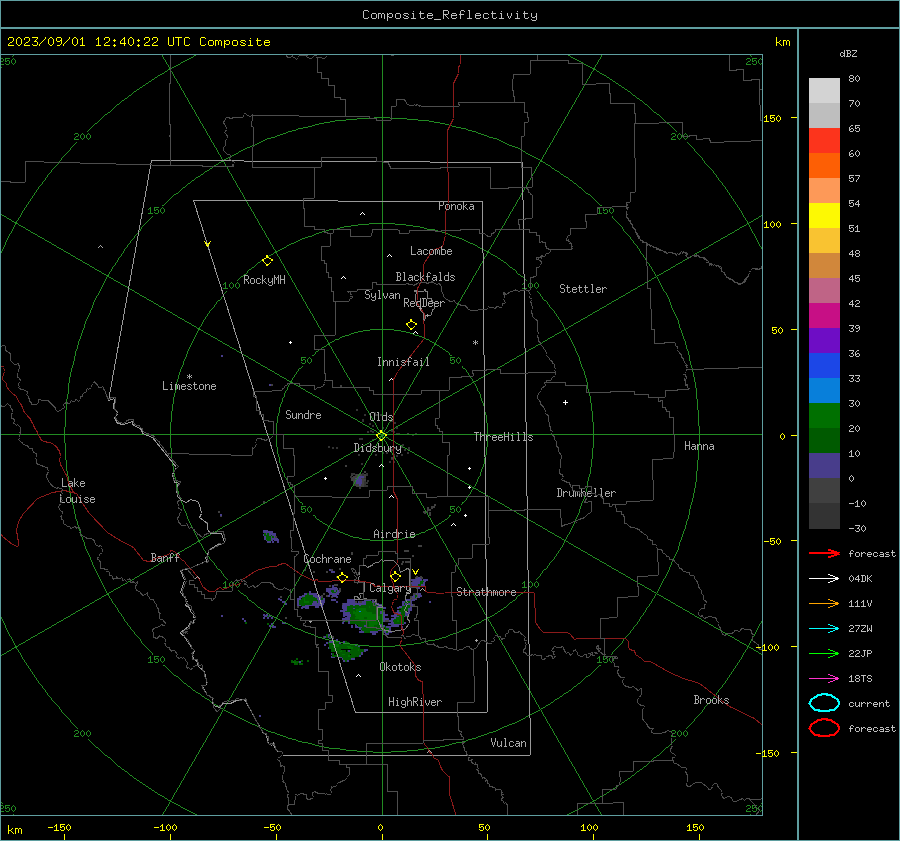Click the green 22JP arrow icon
Viewport: 900px width, 841px height.
pos(824,653)
